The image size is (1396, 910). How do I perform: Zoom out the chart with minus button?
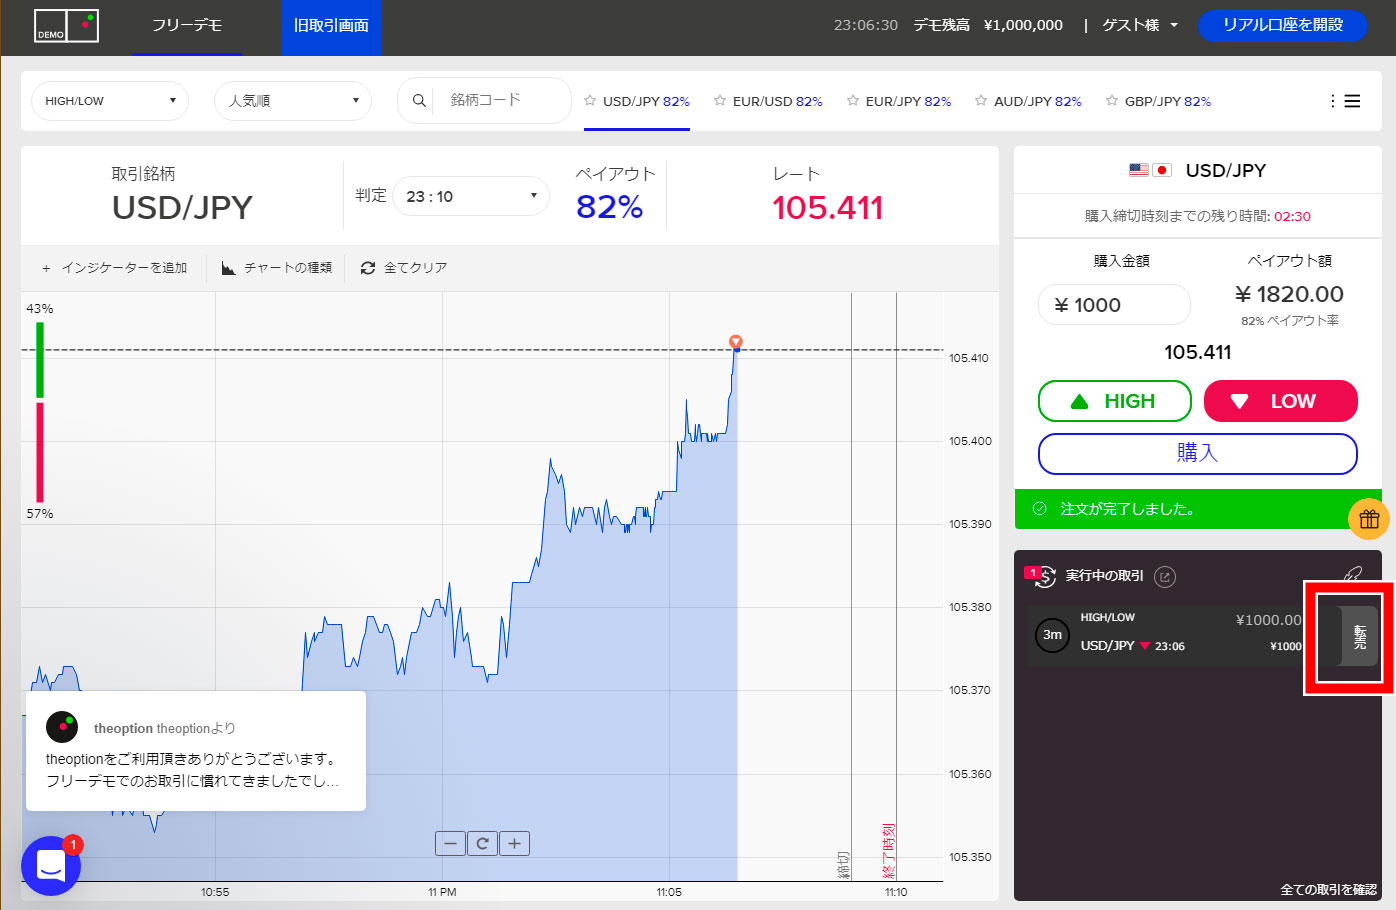pos(451,843)
